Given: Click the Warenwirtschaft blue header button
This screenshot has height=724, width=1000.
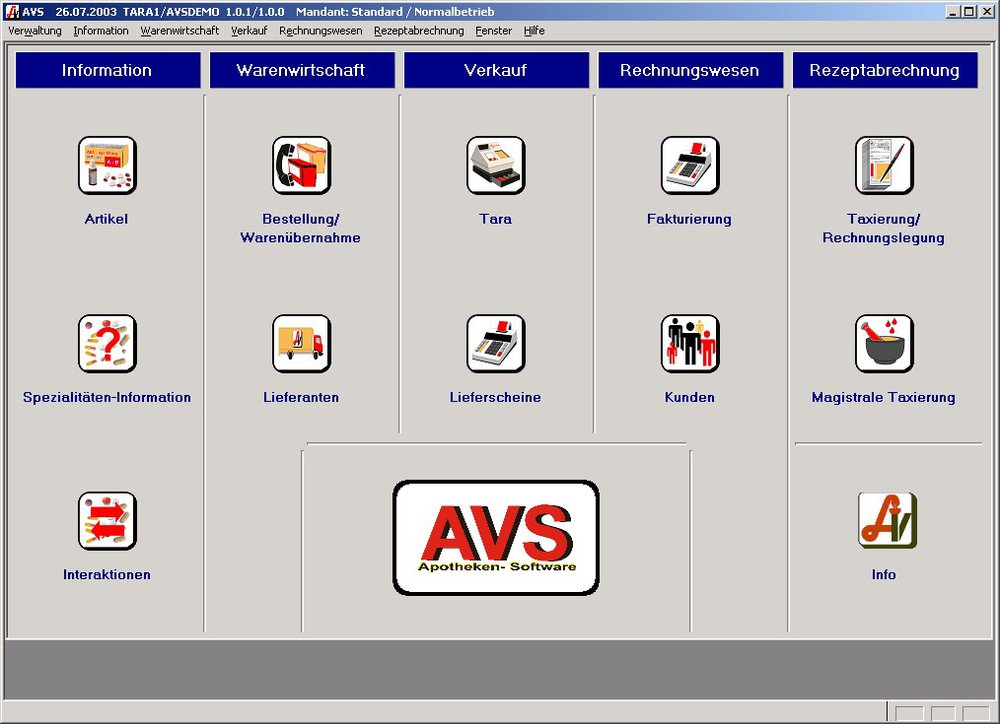Looking at the screenshot, I should point(301,70).
